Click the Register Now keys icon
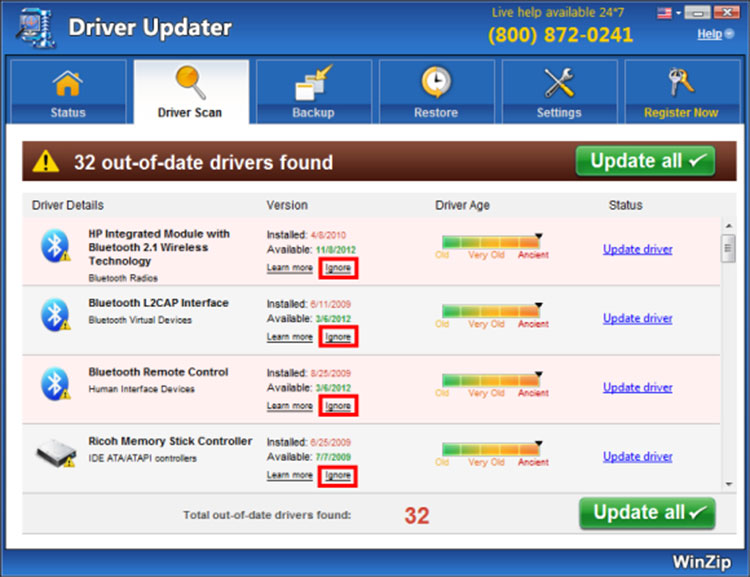This screenshot has height=577, width=750. (681, 82)
